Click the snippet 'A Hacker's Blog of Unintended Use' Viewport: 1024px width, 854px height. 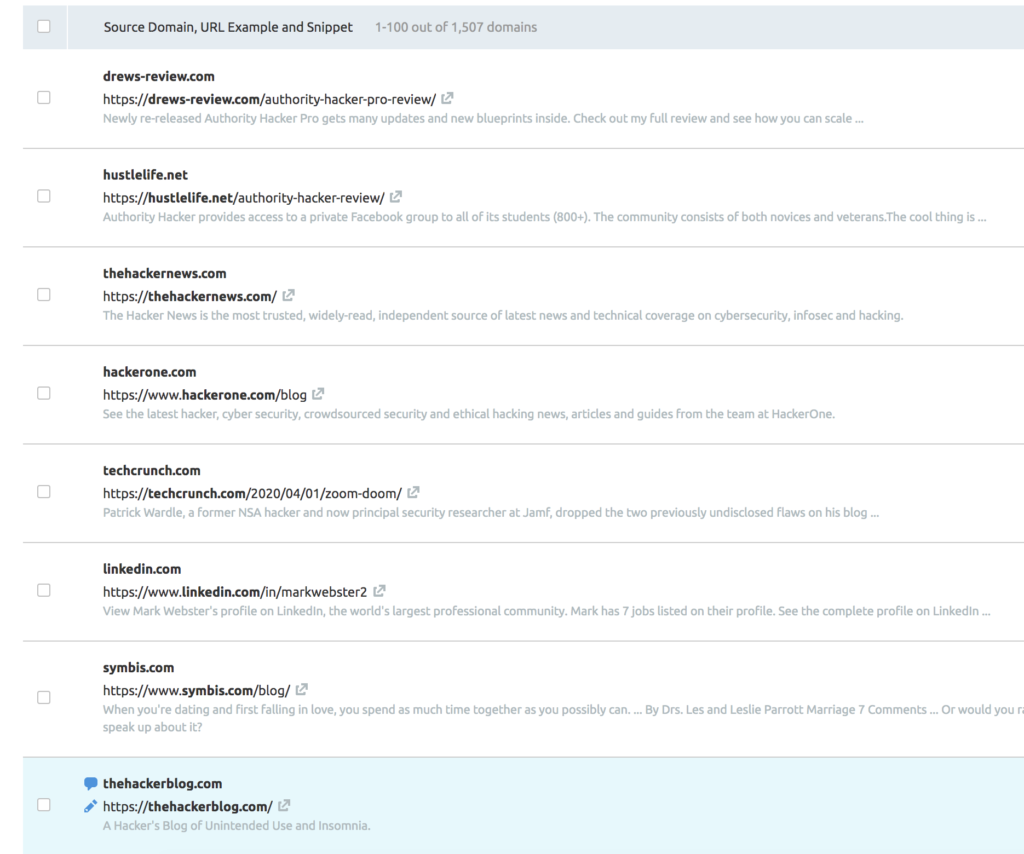point(236,826)
